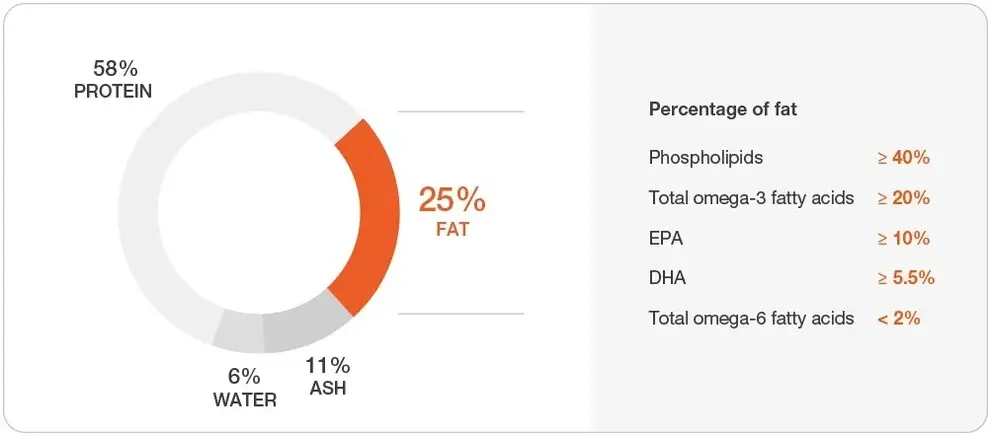This screenshot has height=436, width=990.
Task: Click the < 2% omega-6 value
Action: [x=898, y=318]
